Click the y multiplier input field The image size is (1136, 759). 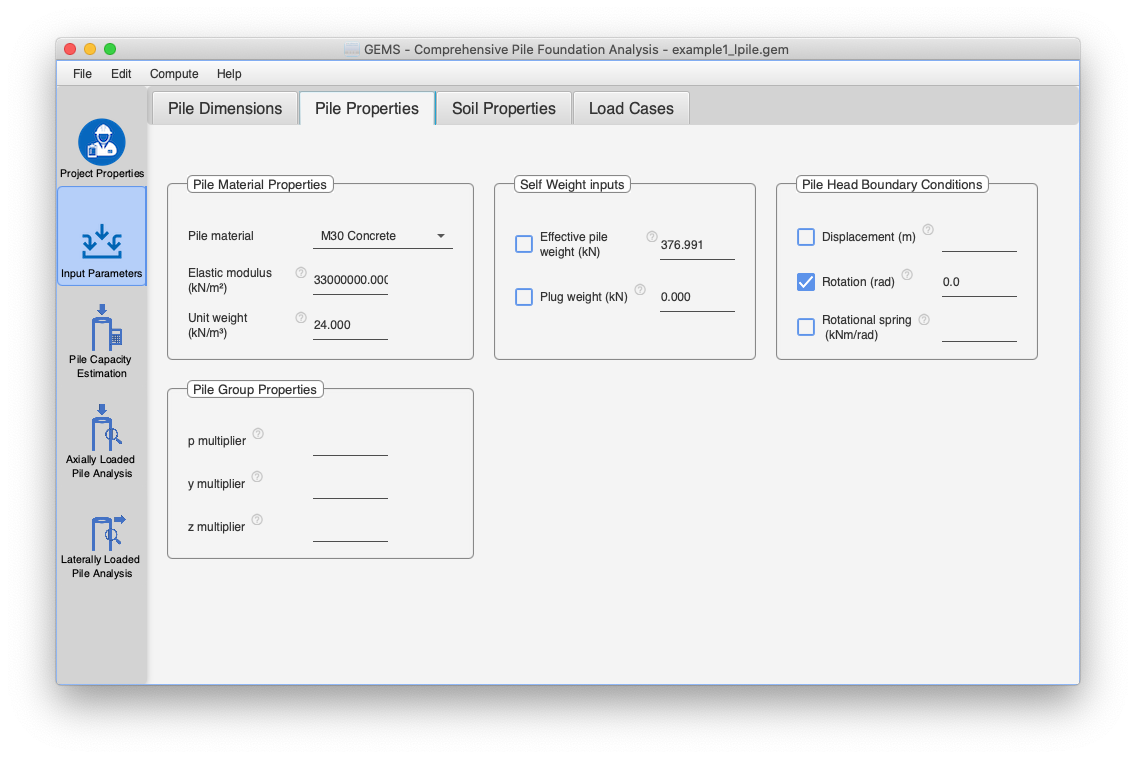pos(350,484)
